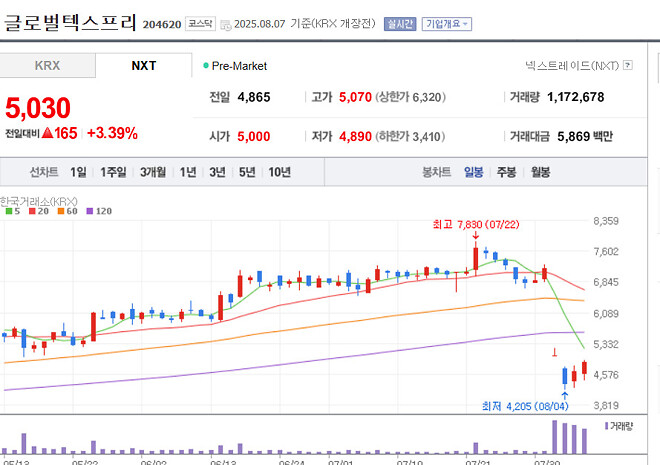Screen dimensions: 660x465
Task: Click the purple 120-day moving average swatch
Action: click(x=90, y=211)
